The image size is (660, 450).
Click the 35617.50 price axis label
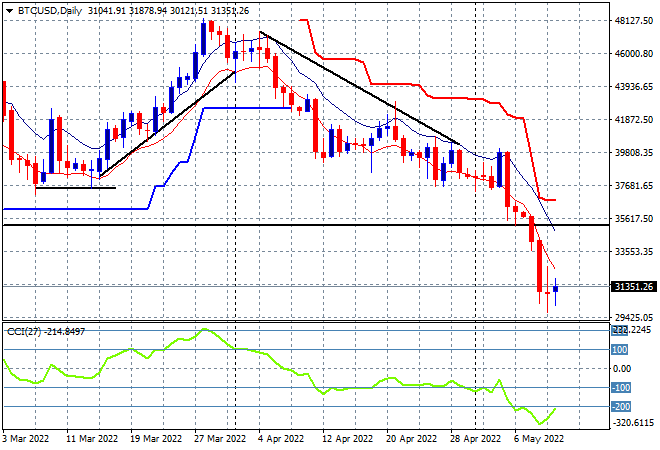[634, 218]
